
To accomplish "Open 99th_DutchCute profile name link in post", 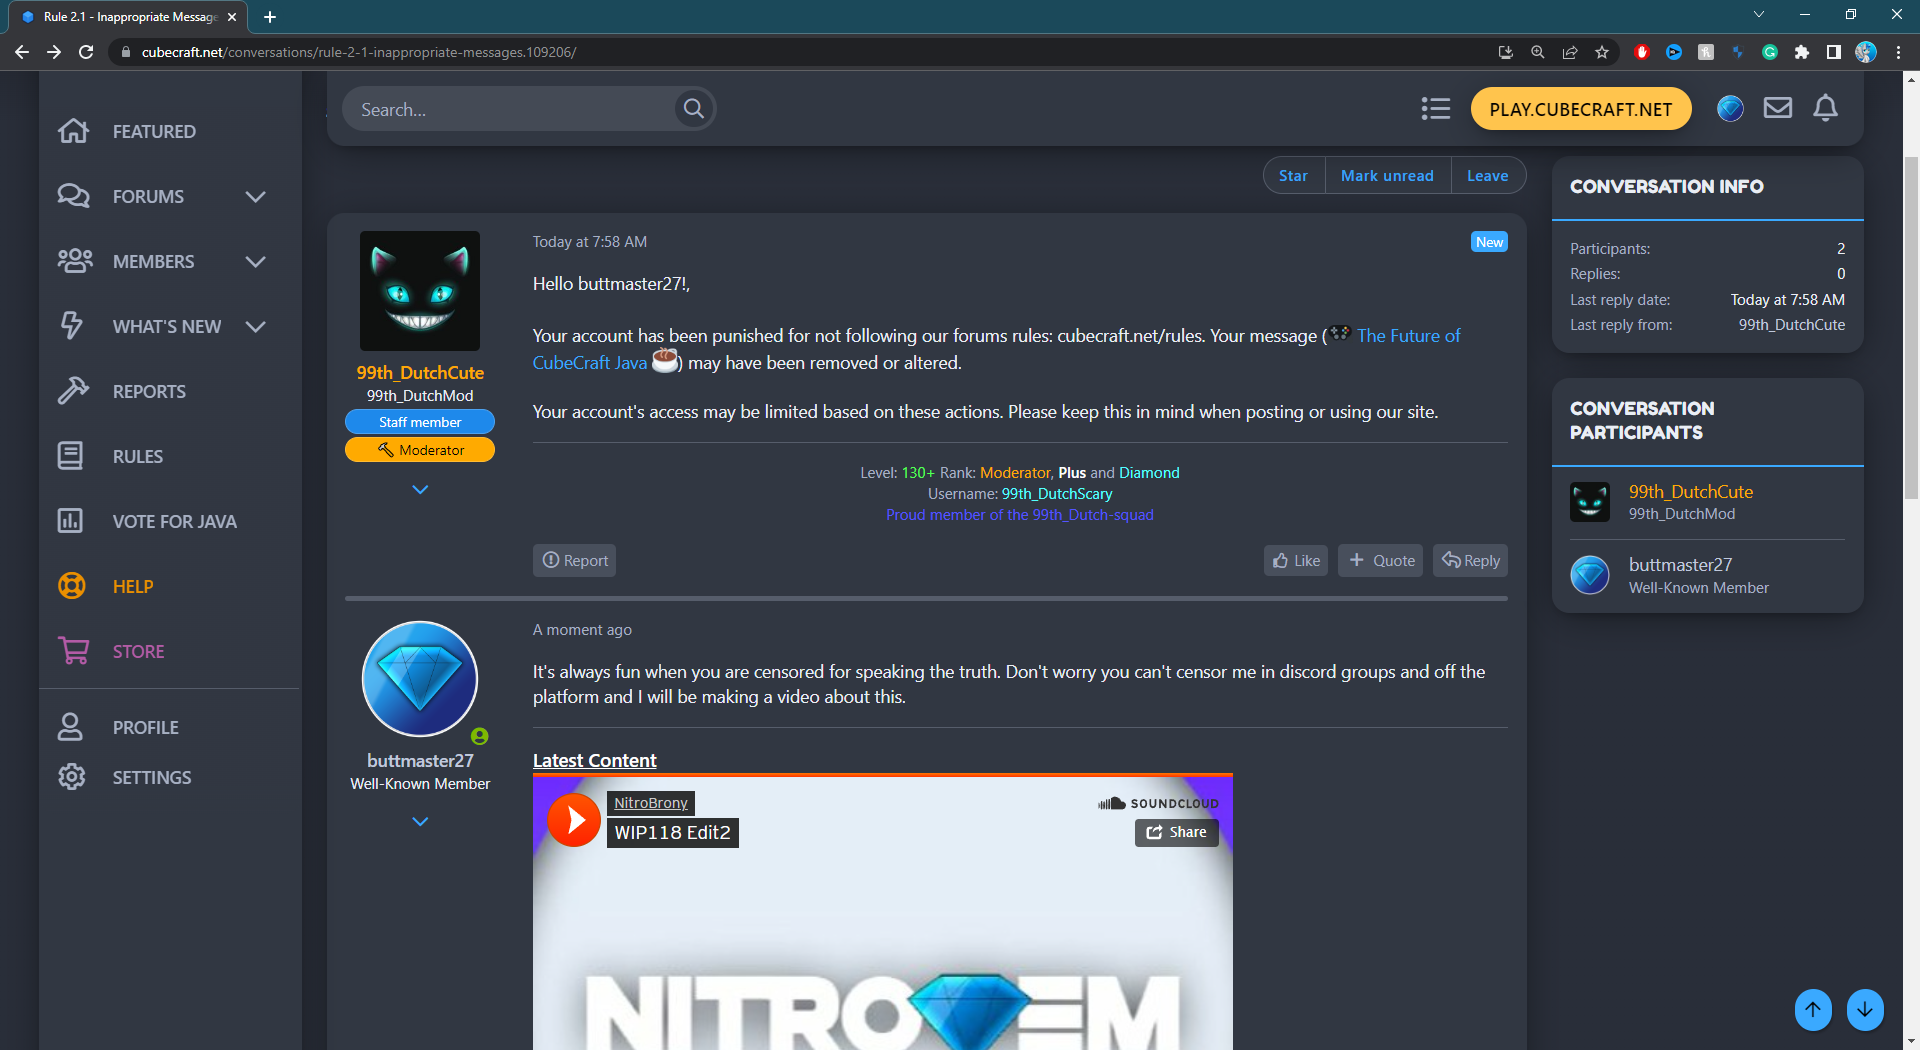I will coord(420,372).
